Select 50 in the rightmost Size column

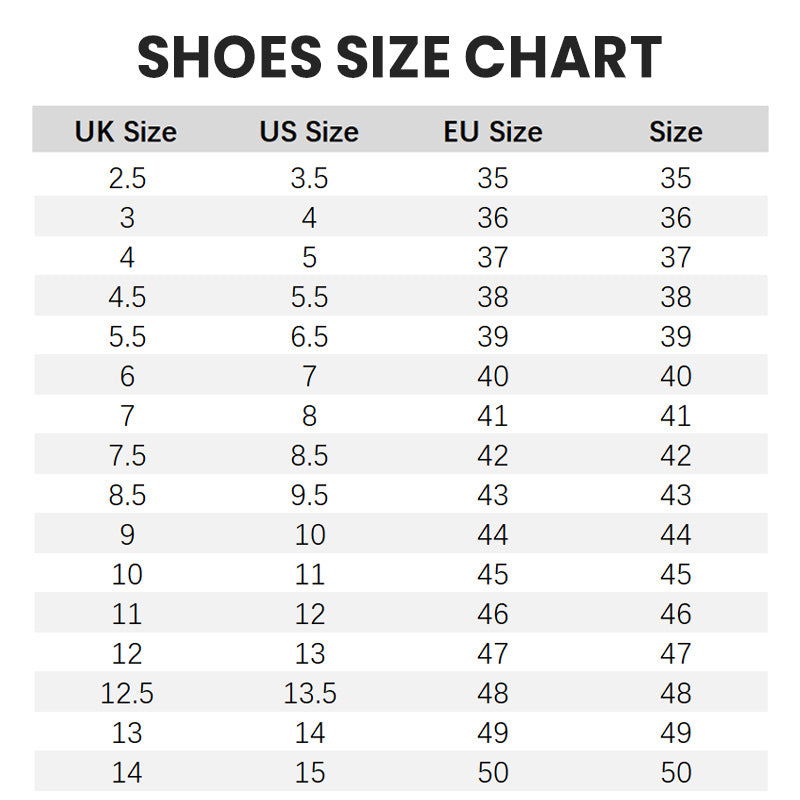pyautogui.click(x=676, y=773)
